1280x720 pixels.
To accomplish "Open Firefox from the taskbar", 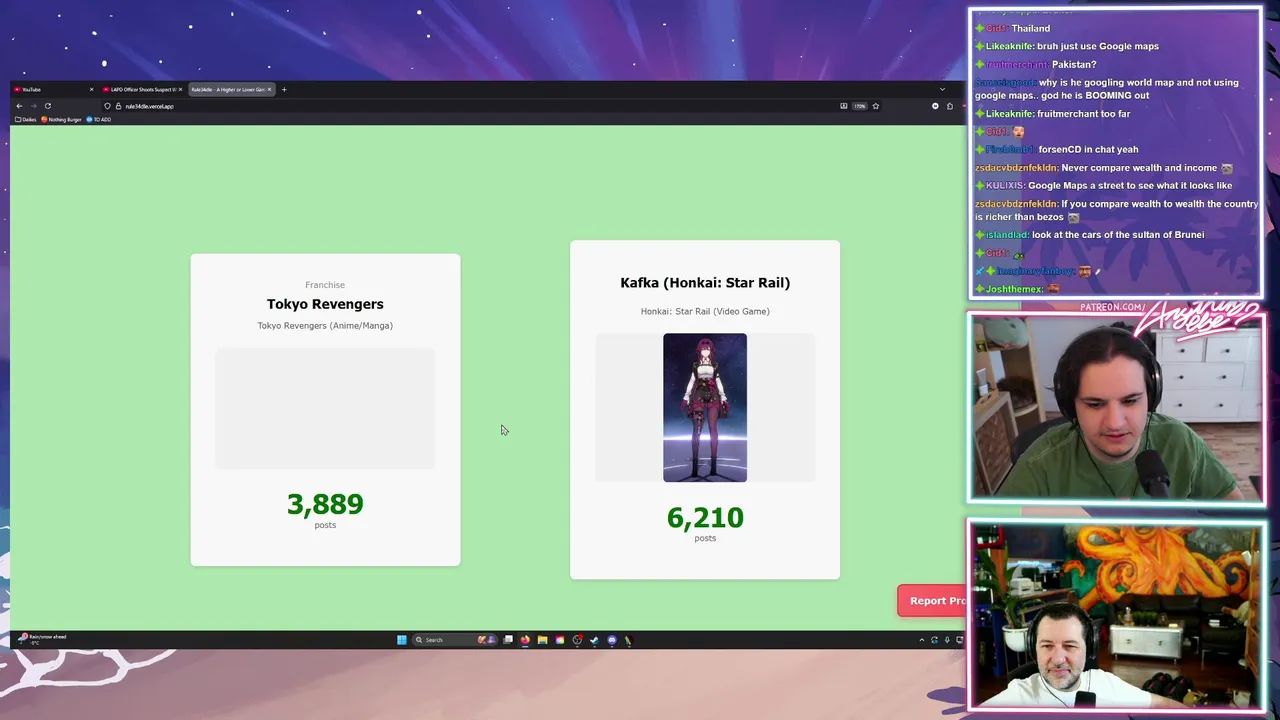I will pyautogui.click(x=525, y=640).
